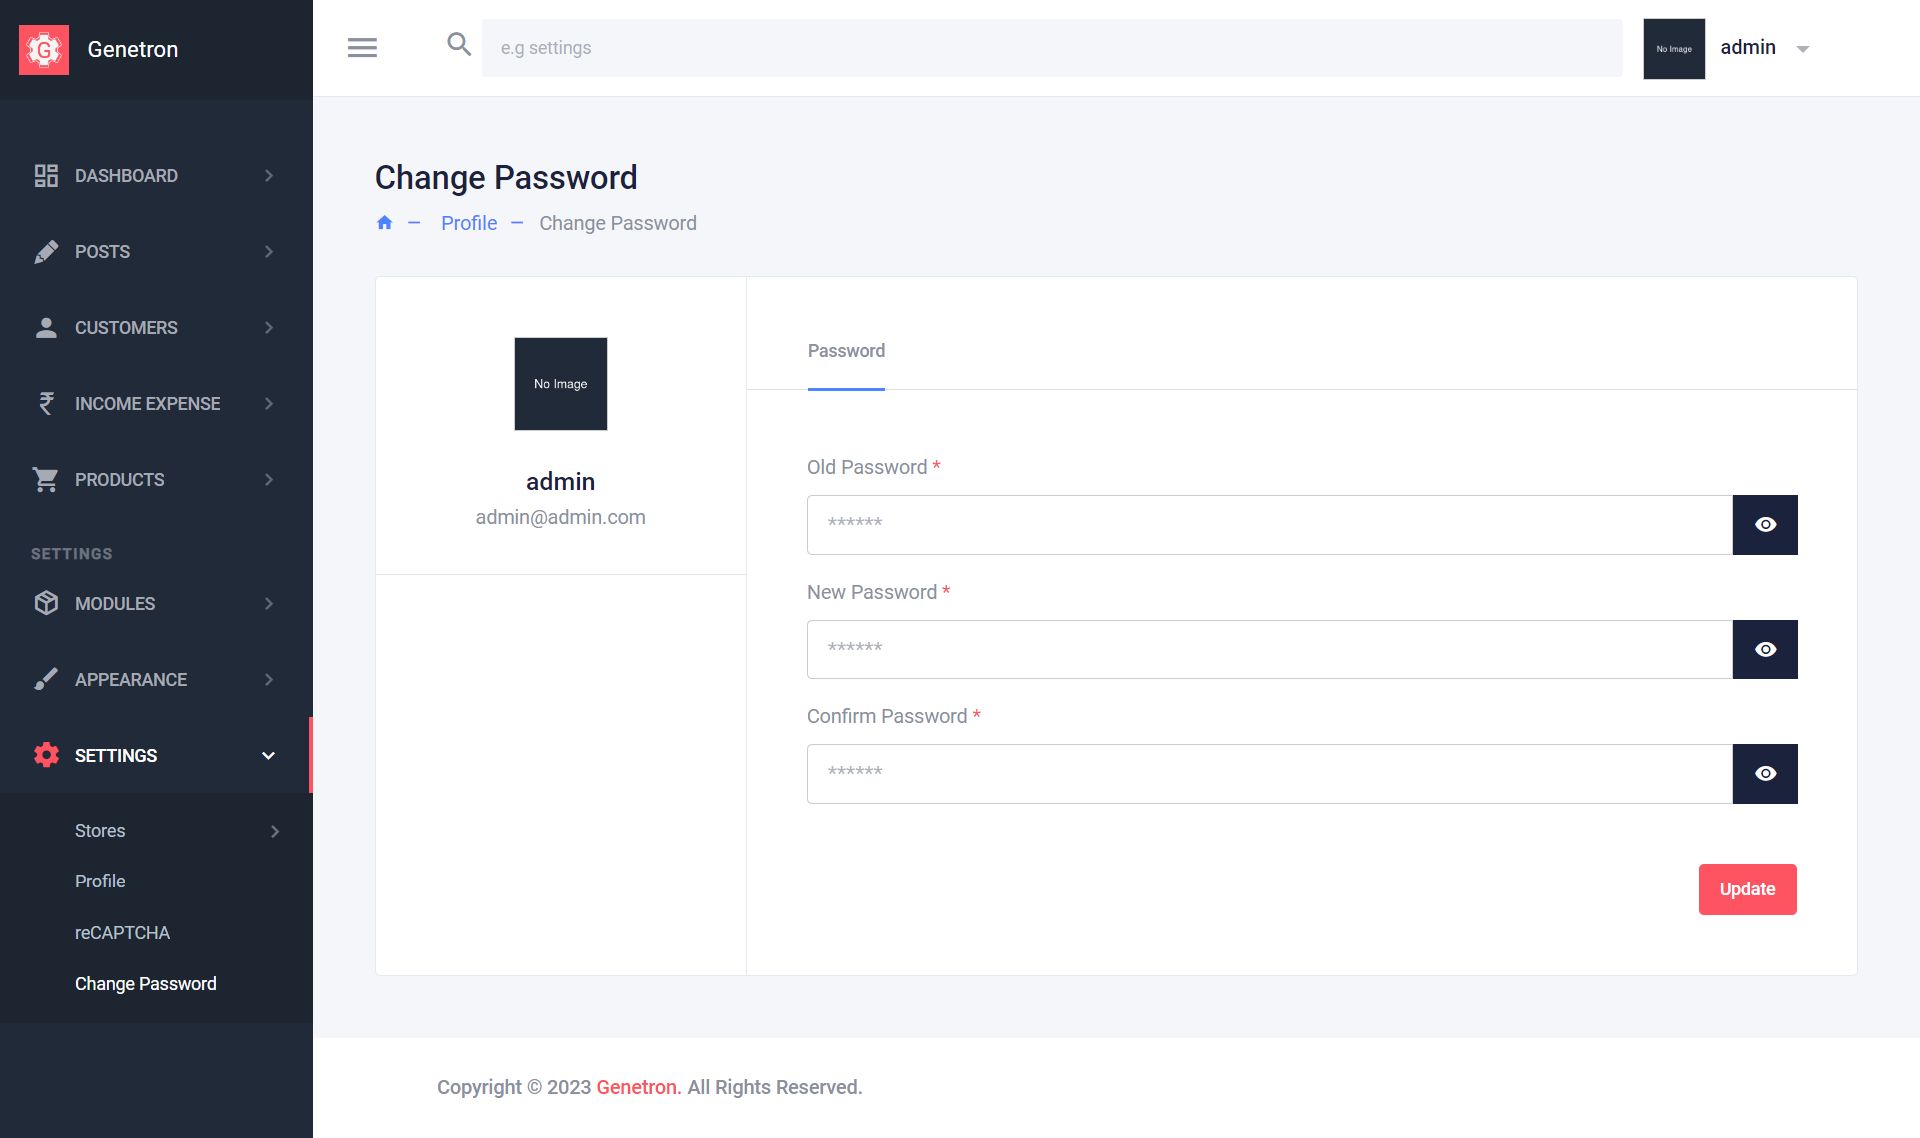Open reCAPTCHA settings menu item

[122, 933]
